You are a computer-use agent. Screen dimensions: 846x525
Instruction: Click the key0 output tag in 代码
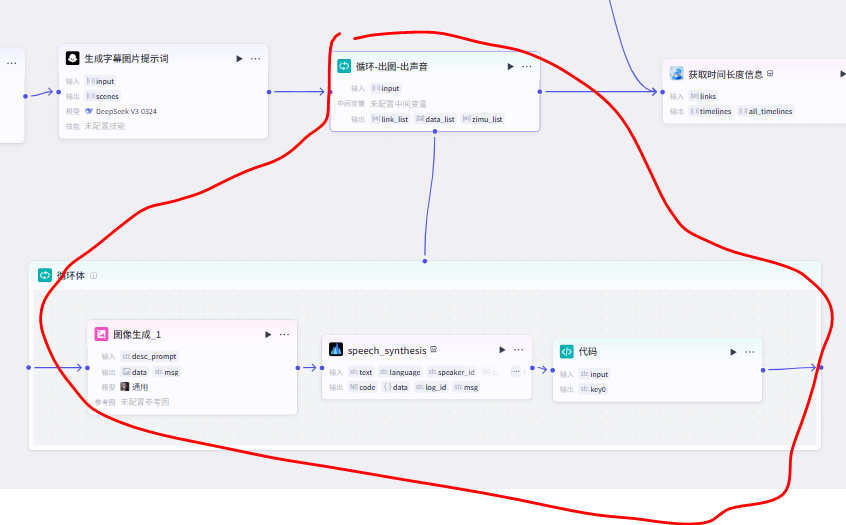point(593,389)
